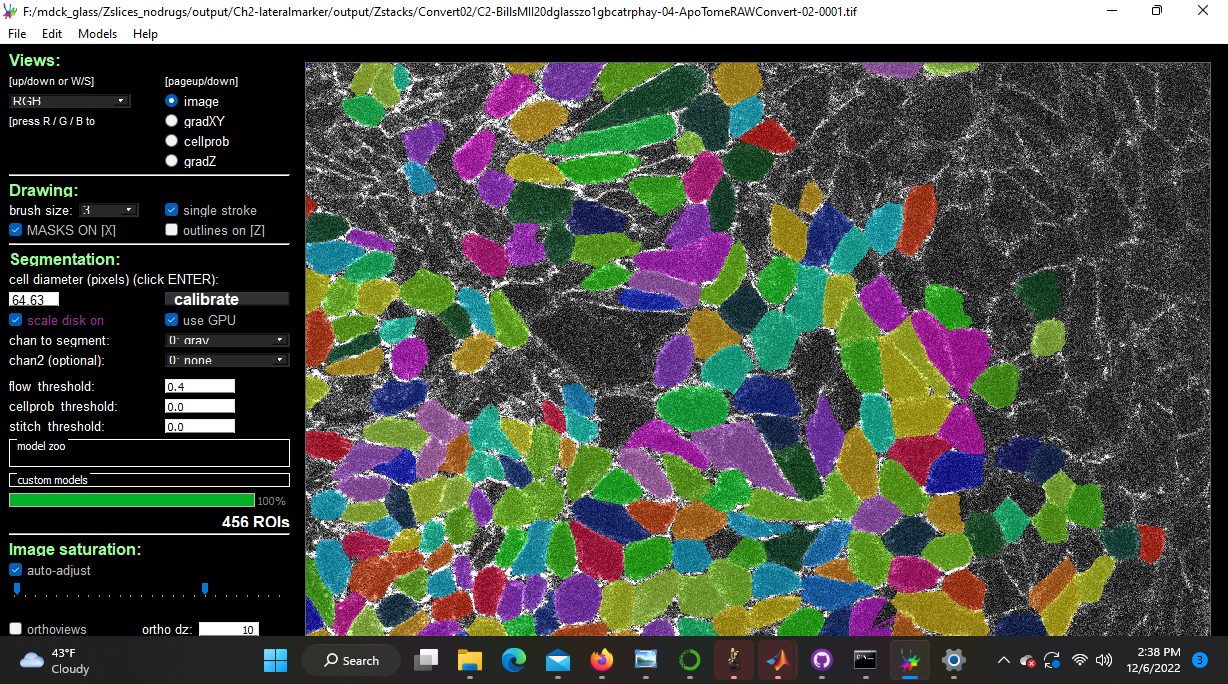Disable the use GPU checkbox

[171, 319]
